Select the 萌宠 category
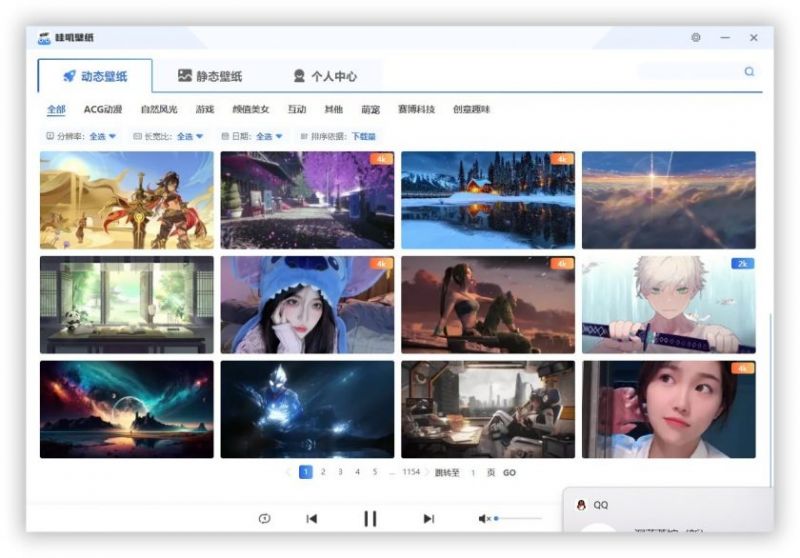This screenshot has width=800, height=558. point(370,109)
